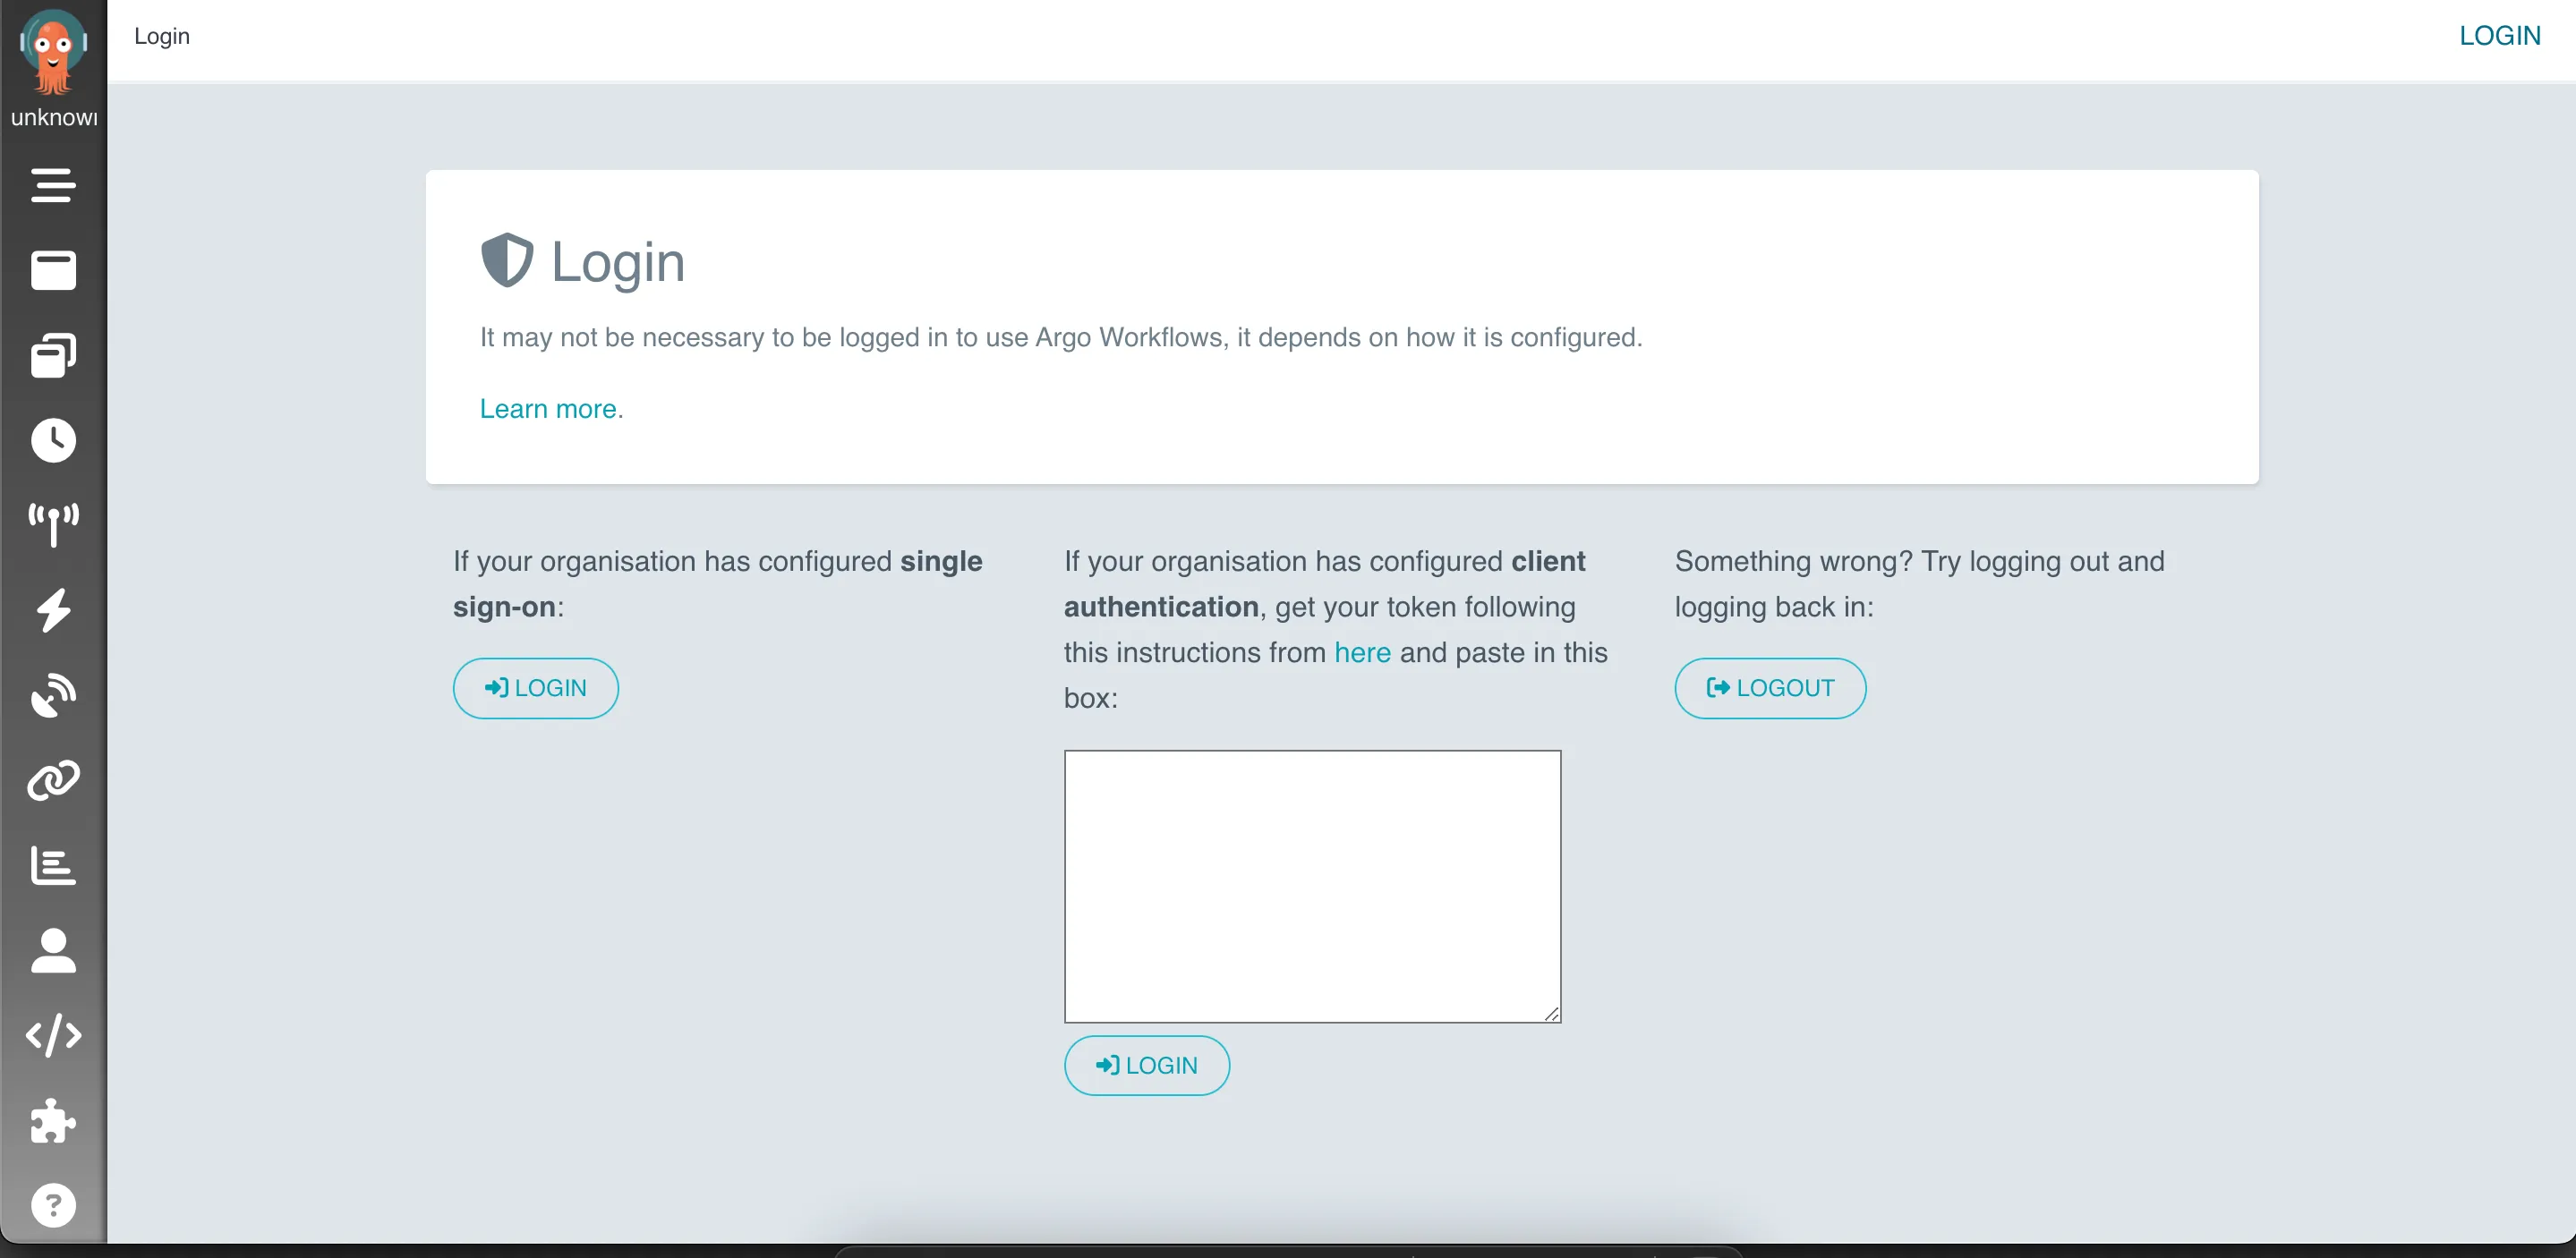The height and width of the screenshot is (1258, 2576).
Task: Open Workflow Templates sidebar icon
Action: [x=53, y=270]
